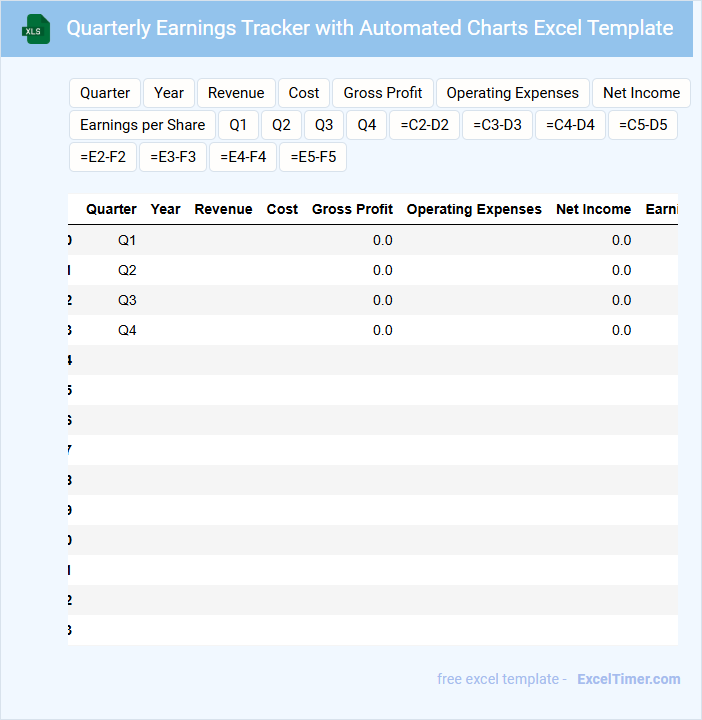The image size is (702, 720).
Task: Click the Net Income column header
Action: tap(593, 209)
